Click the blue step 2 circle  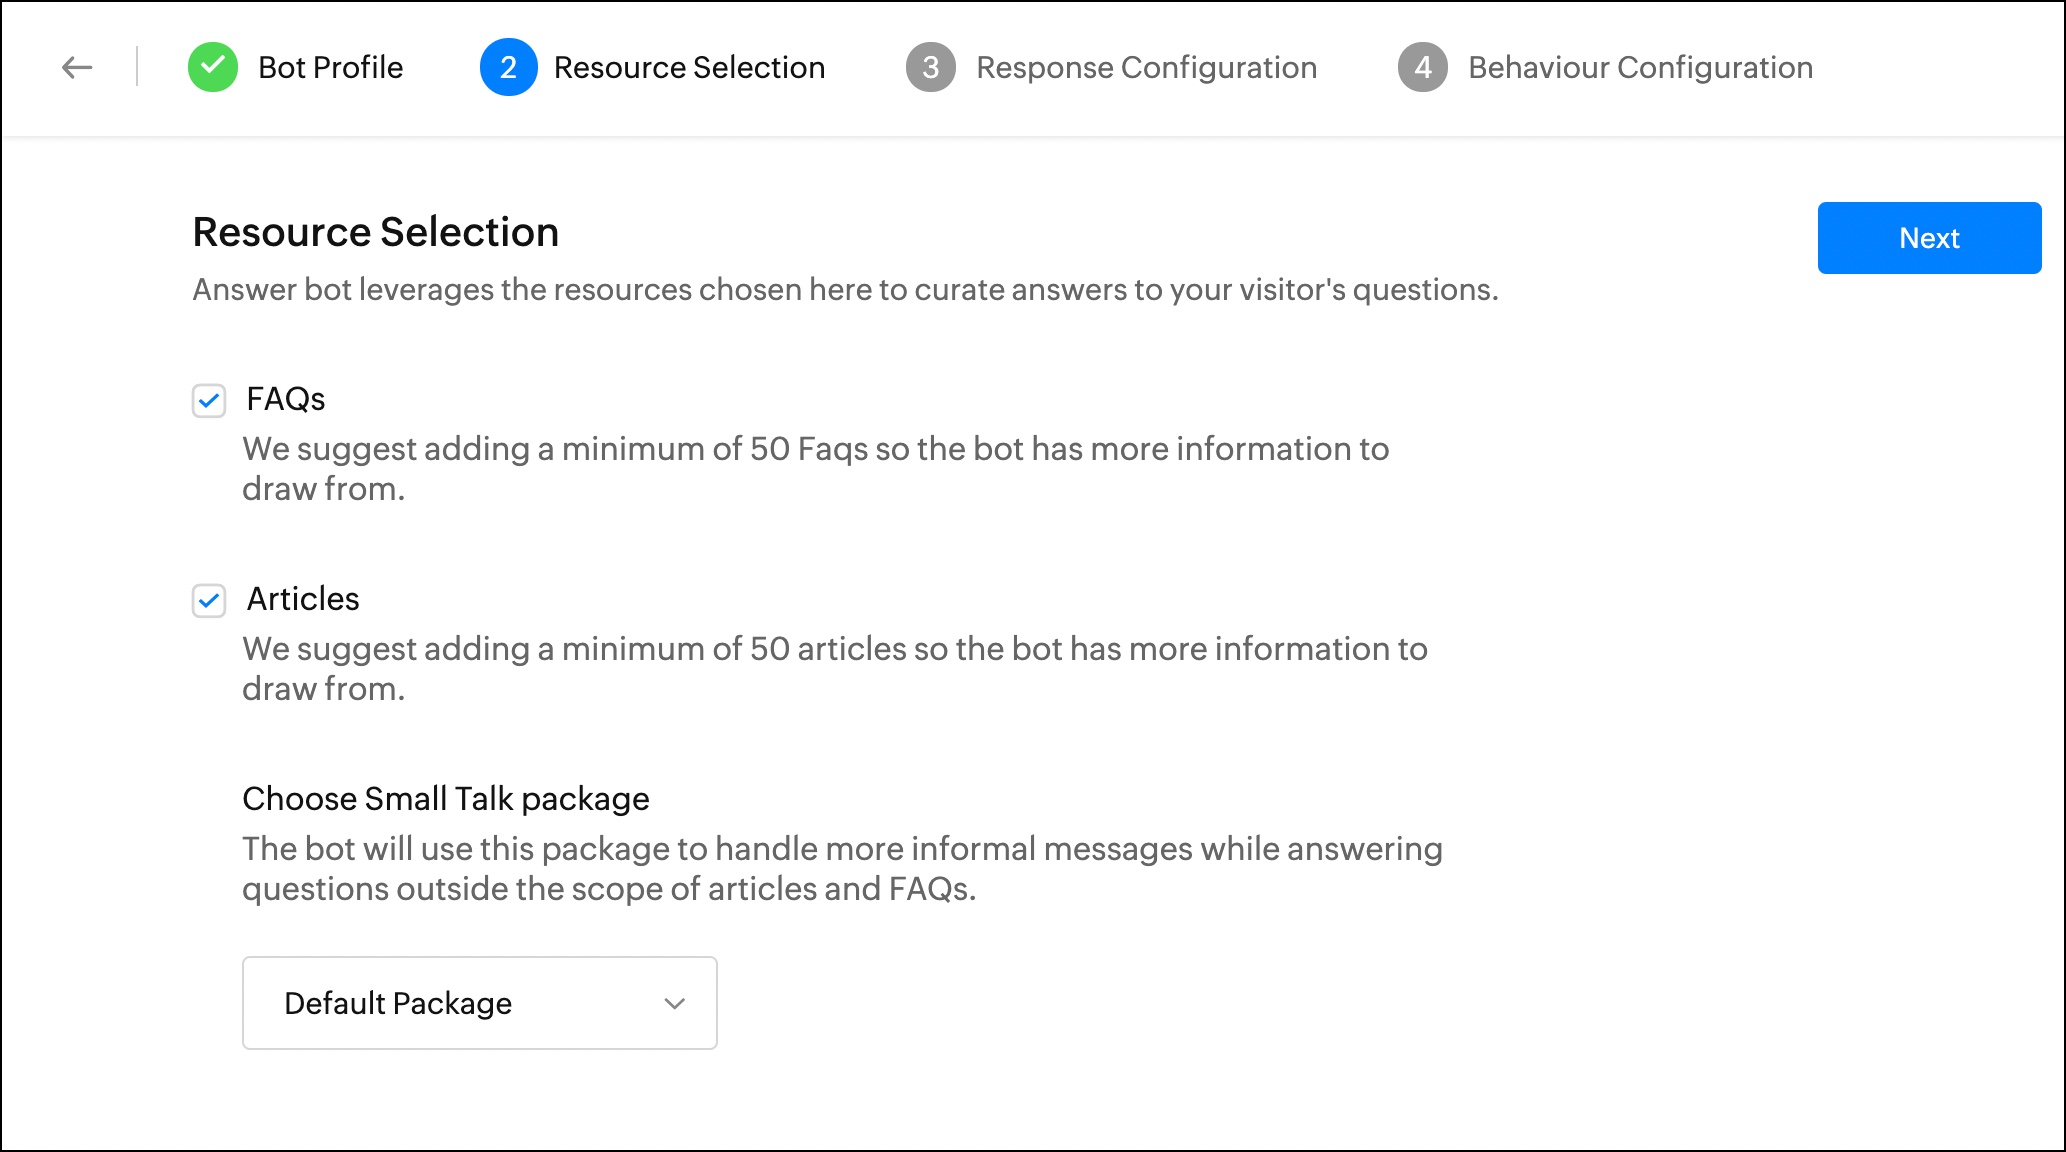[x=508, y=68]
